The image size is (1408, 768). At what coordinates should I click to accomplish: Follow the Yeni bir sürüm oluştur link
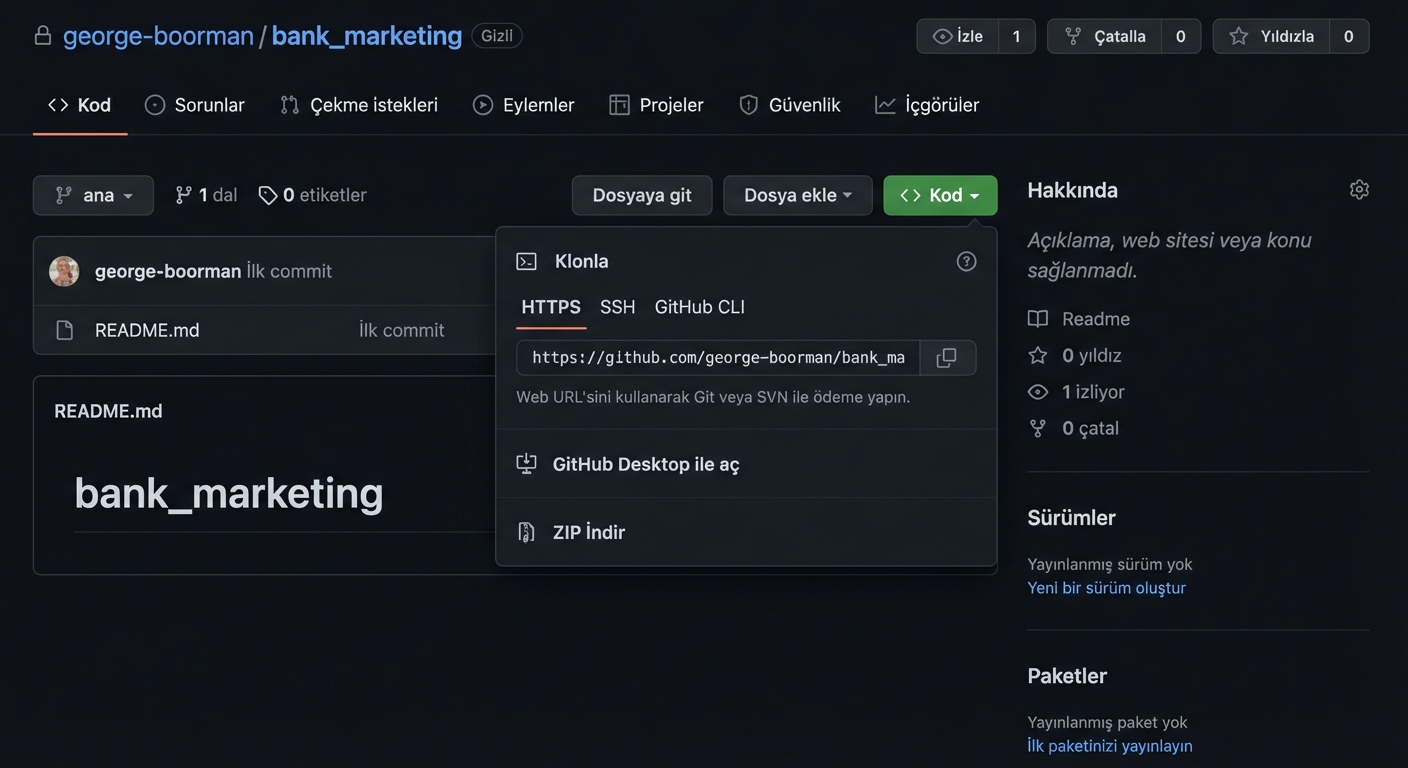pyautogui.click(x=1107, y=587)
